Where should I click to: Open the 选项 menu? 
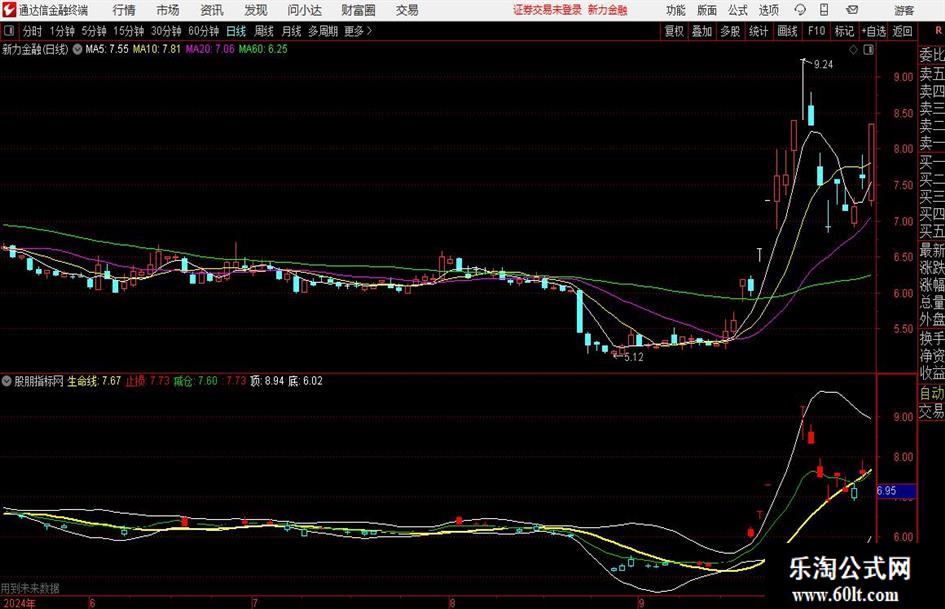(x=768, y=10)
